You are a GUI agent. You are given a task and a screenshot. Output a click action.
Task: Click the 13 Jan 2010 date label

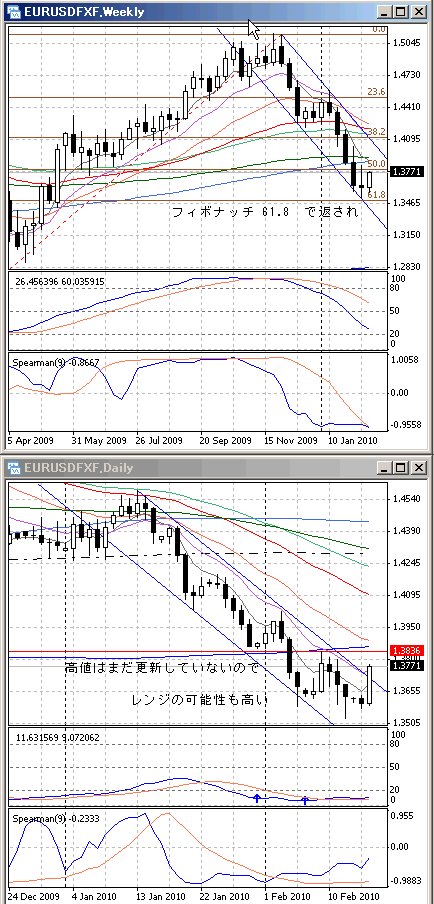161,897
